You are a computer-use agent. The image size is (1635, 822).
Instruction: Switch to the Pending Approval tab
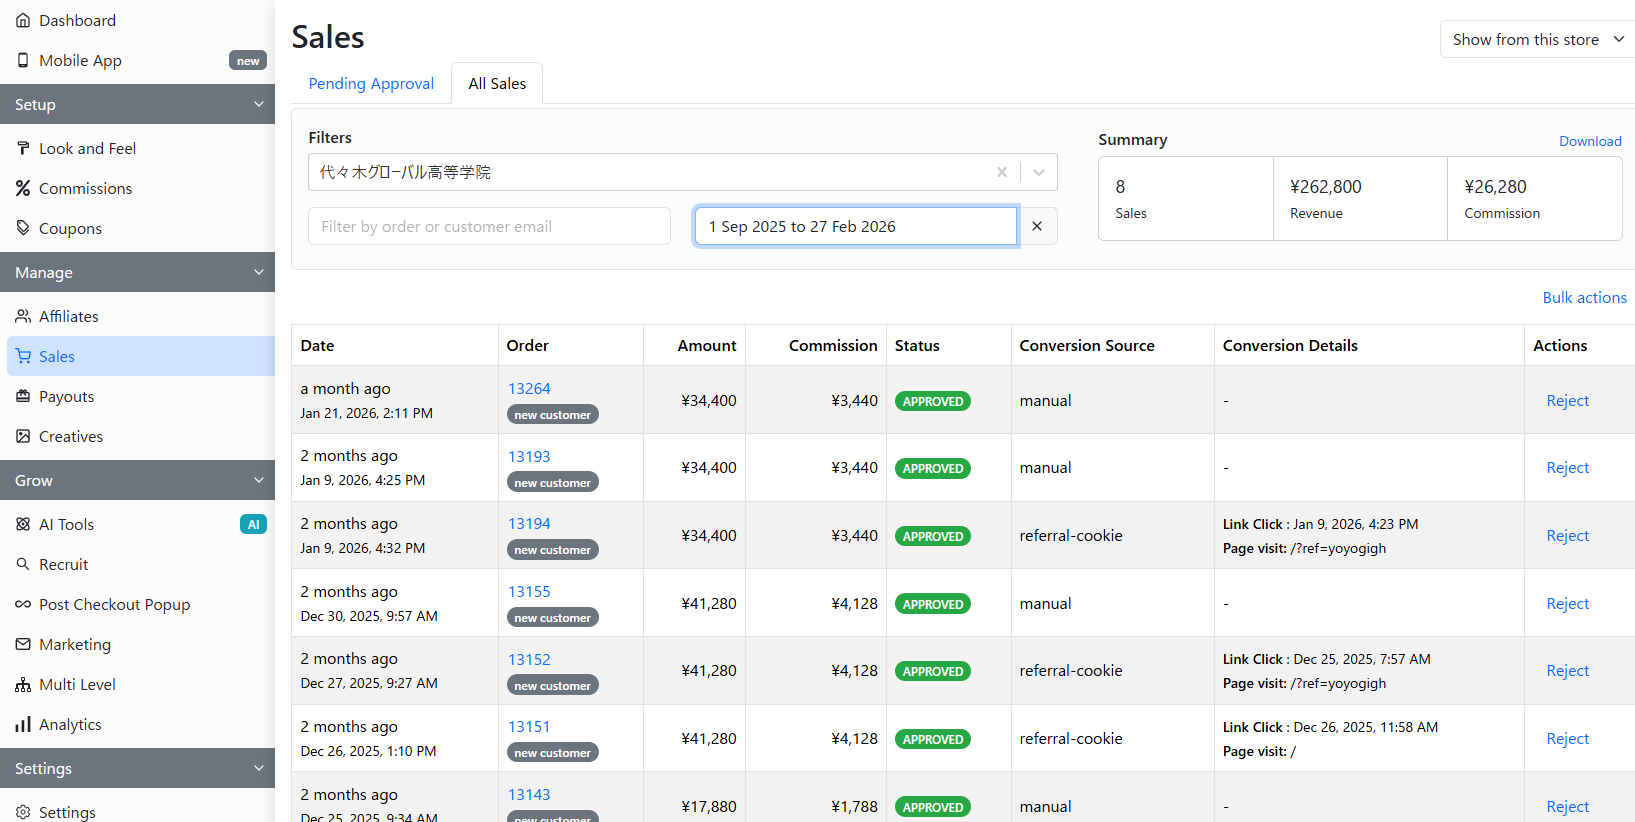pos(371,84)
